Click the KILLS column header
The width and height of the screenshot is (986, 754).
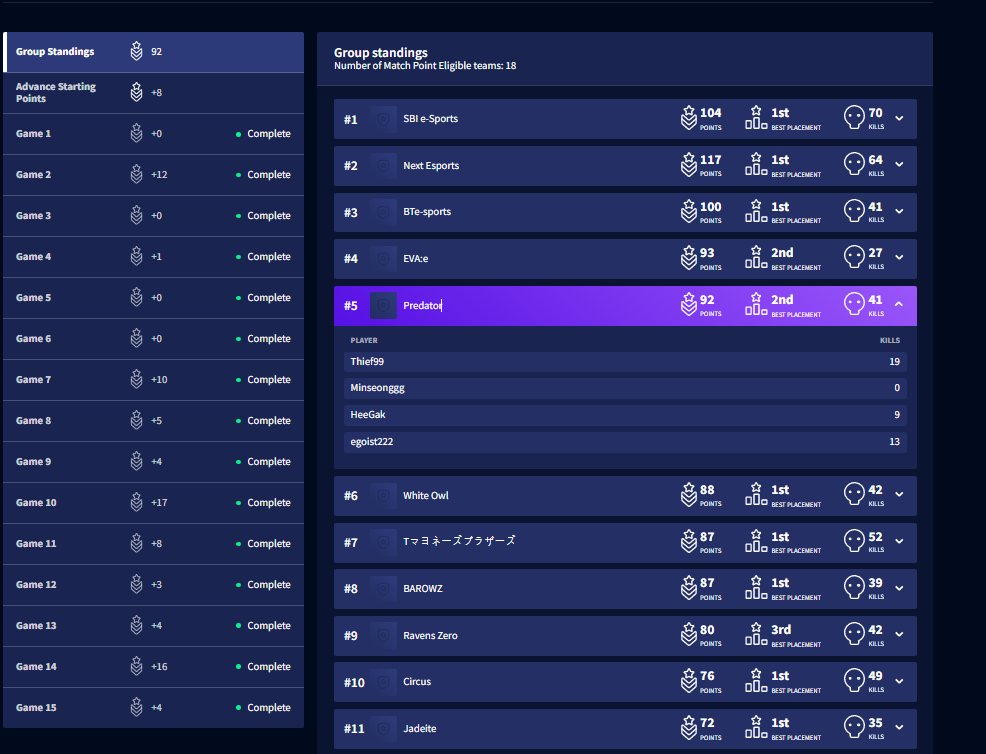coord(890,340)
